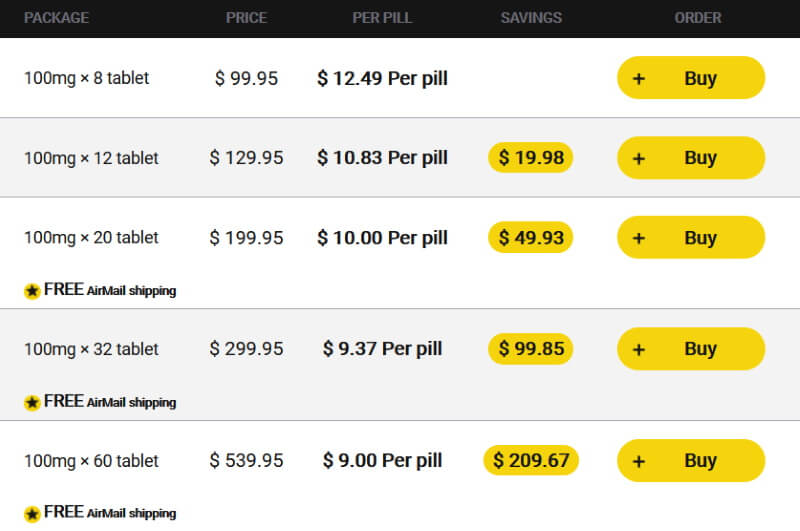Click the star icon under 20 tablet package
Image resolution: width=800 pixels, height=531 pixels.
tap(32, 291)
